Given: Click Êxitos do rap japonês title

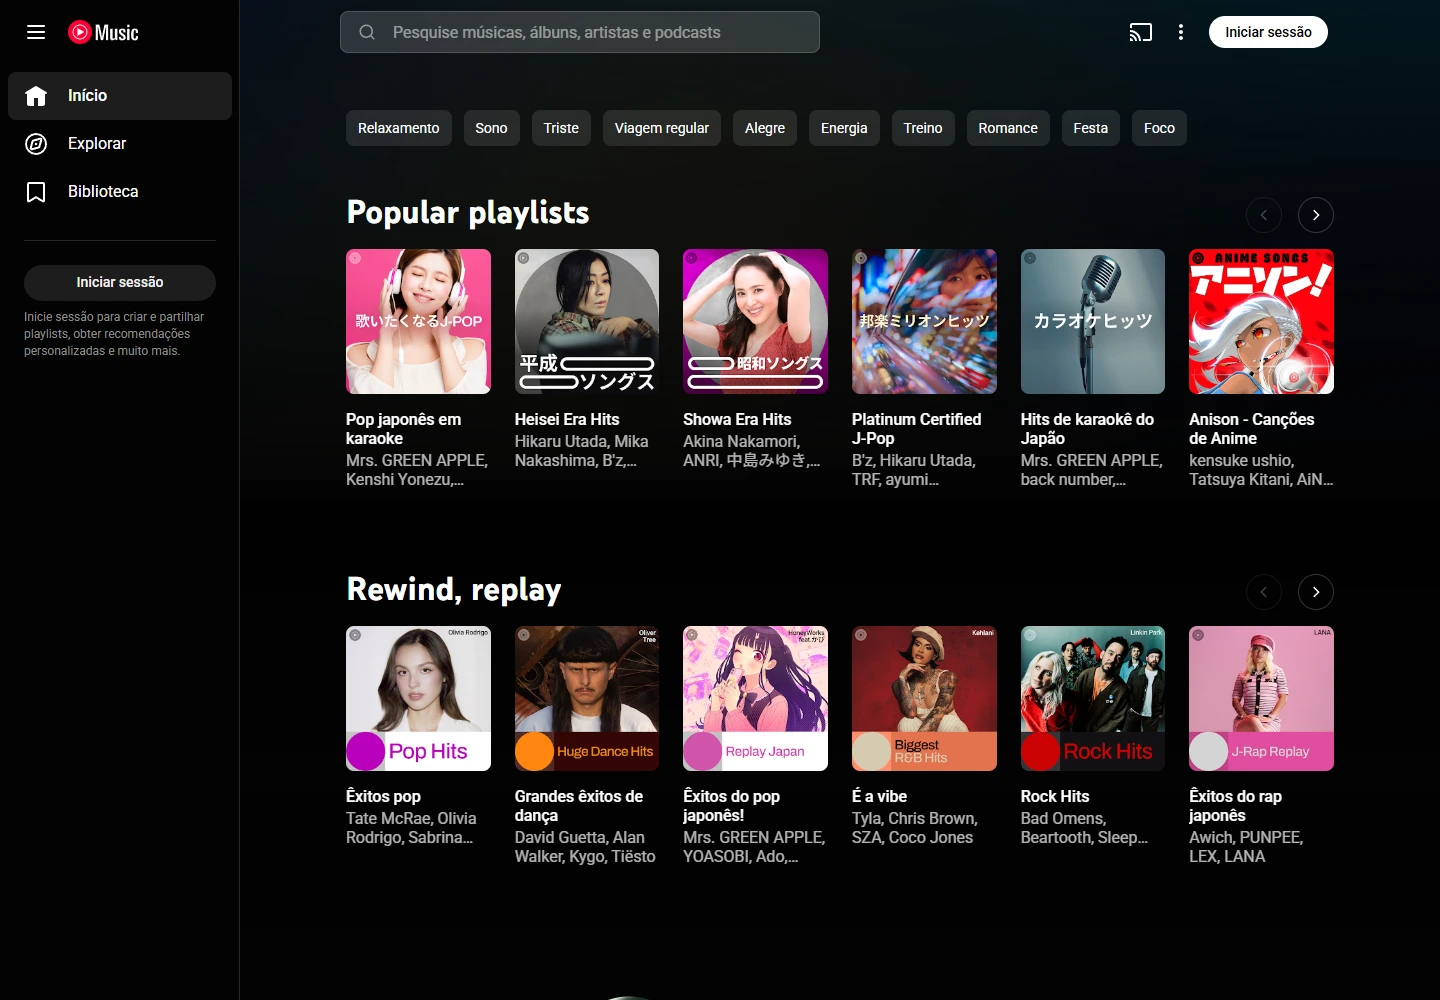Looking at the screenshot, I should [x=1235, y=806].
